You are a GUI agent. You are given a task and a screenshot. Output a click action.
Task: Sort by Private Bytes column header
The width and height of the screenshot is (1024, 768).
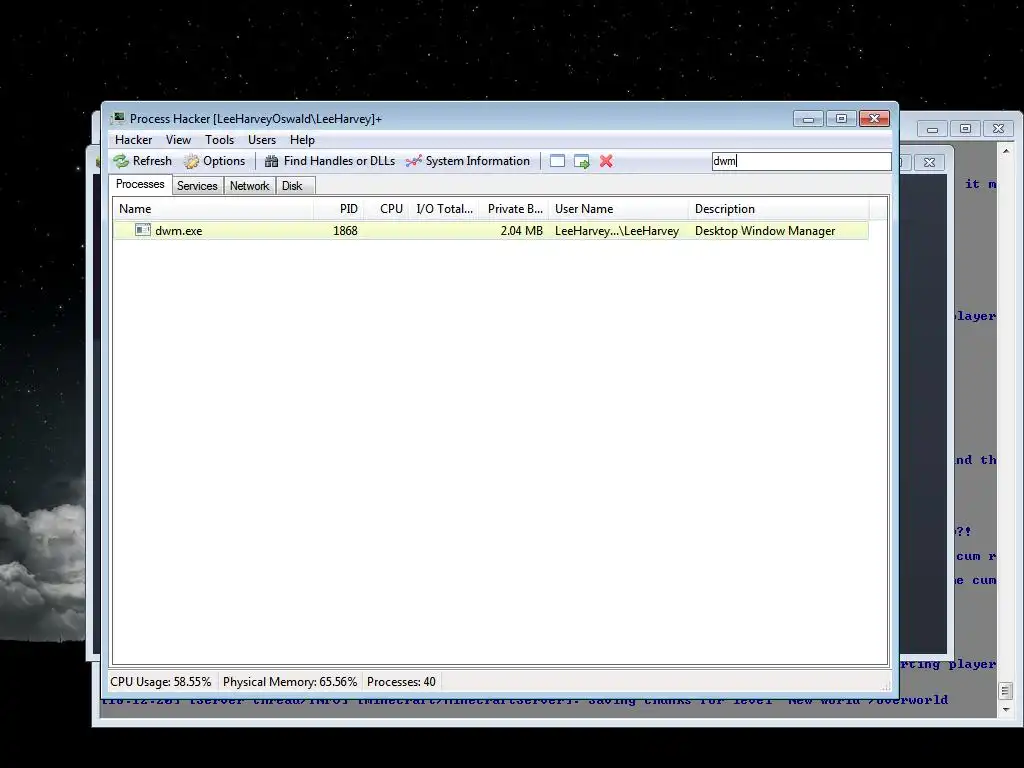(514, 209)
